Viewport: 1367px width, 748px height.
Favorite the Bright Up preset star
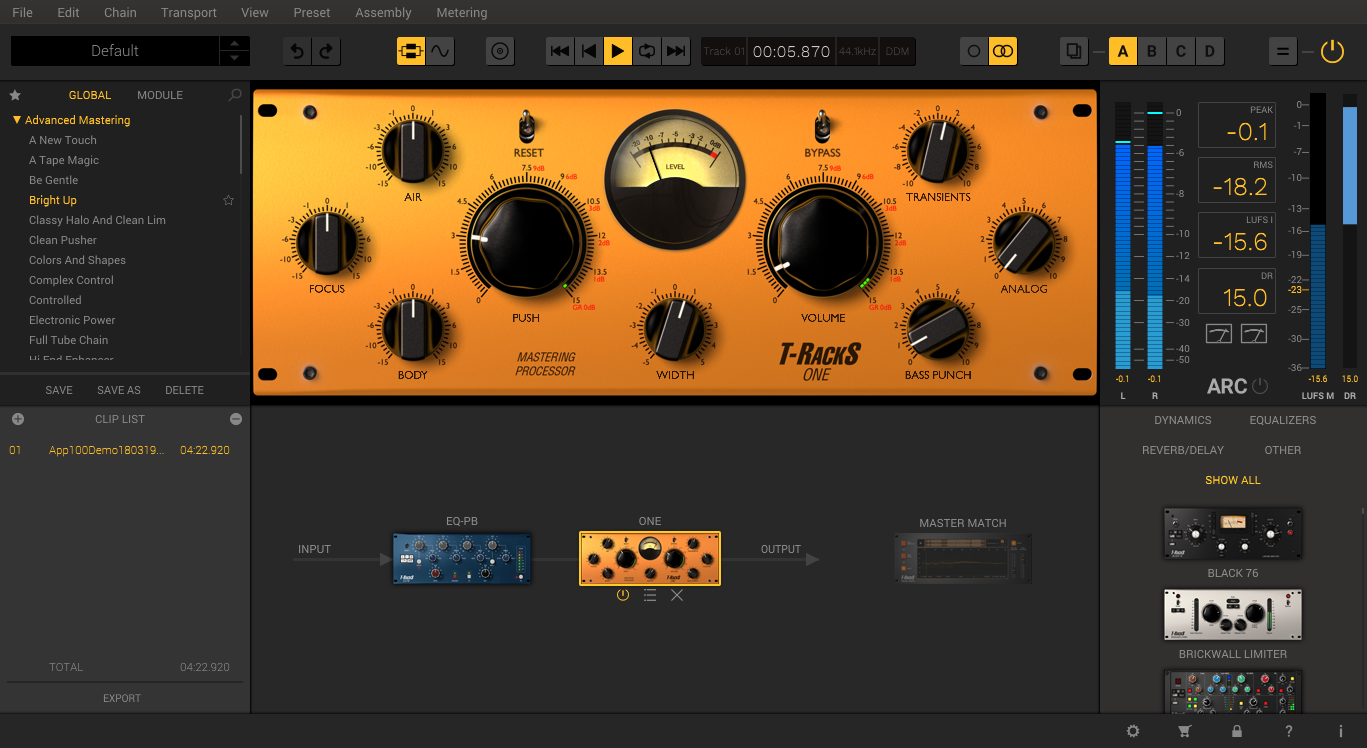pyautogui.click(x=228, y=200)
